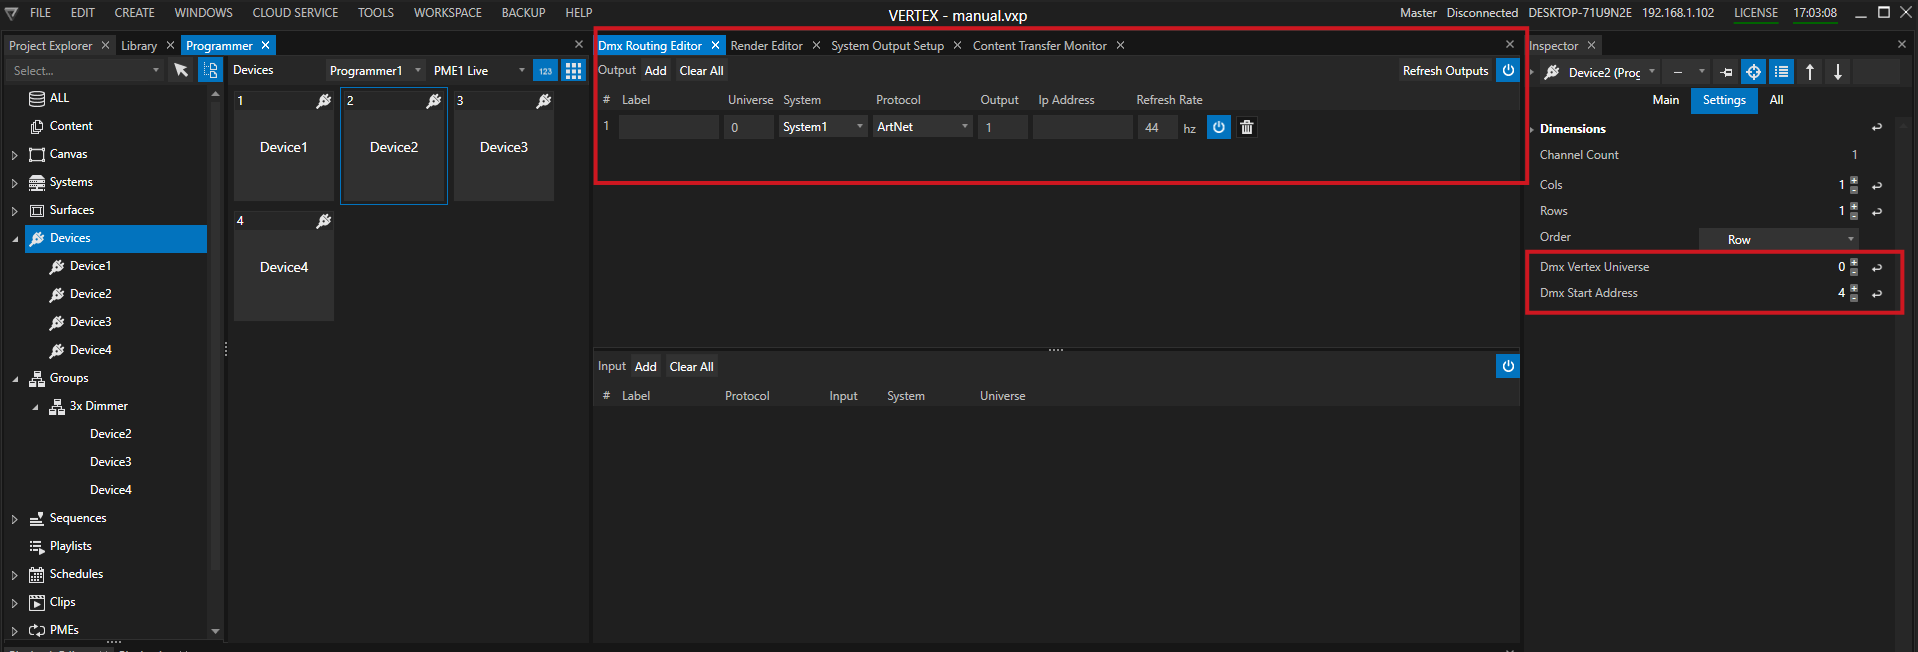Click the pin icon in Inspector toolbar
The height and width of the screenshot is (652, 1918).
tap(1726, 72)
